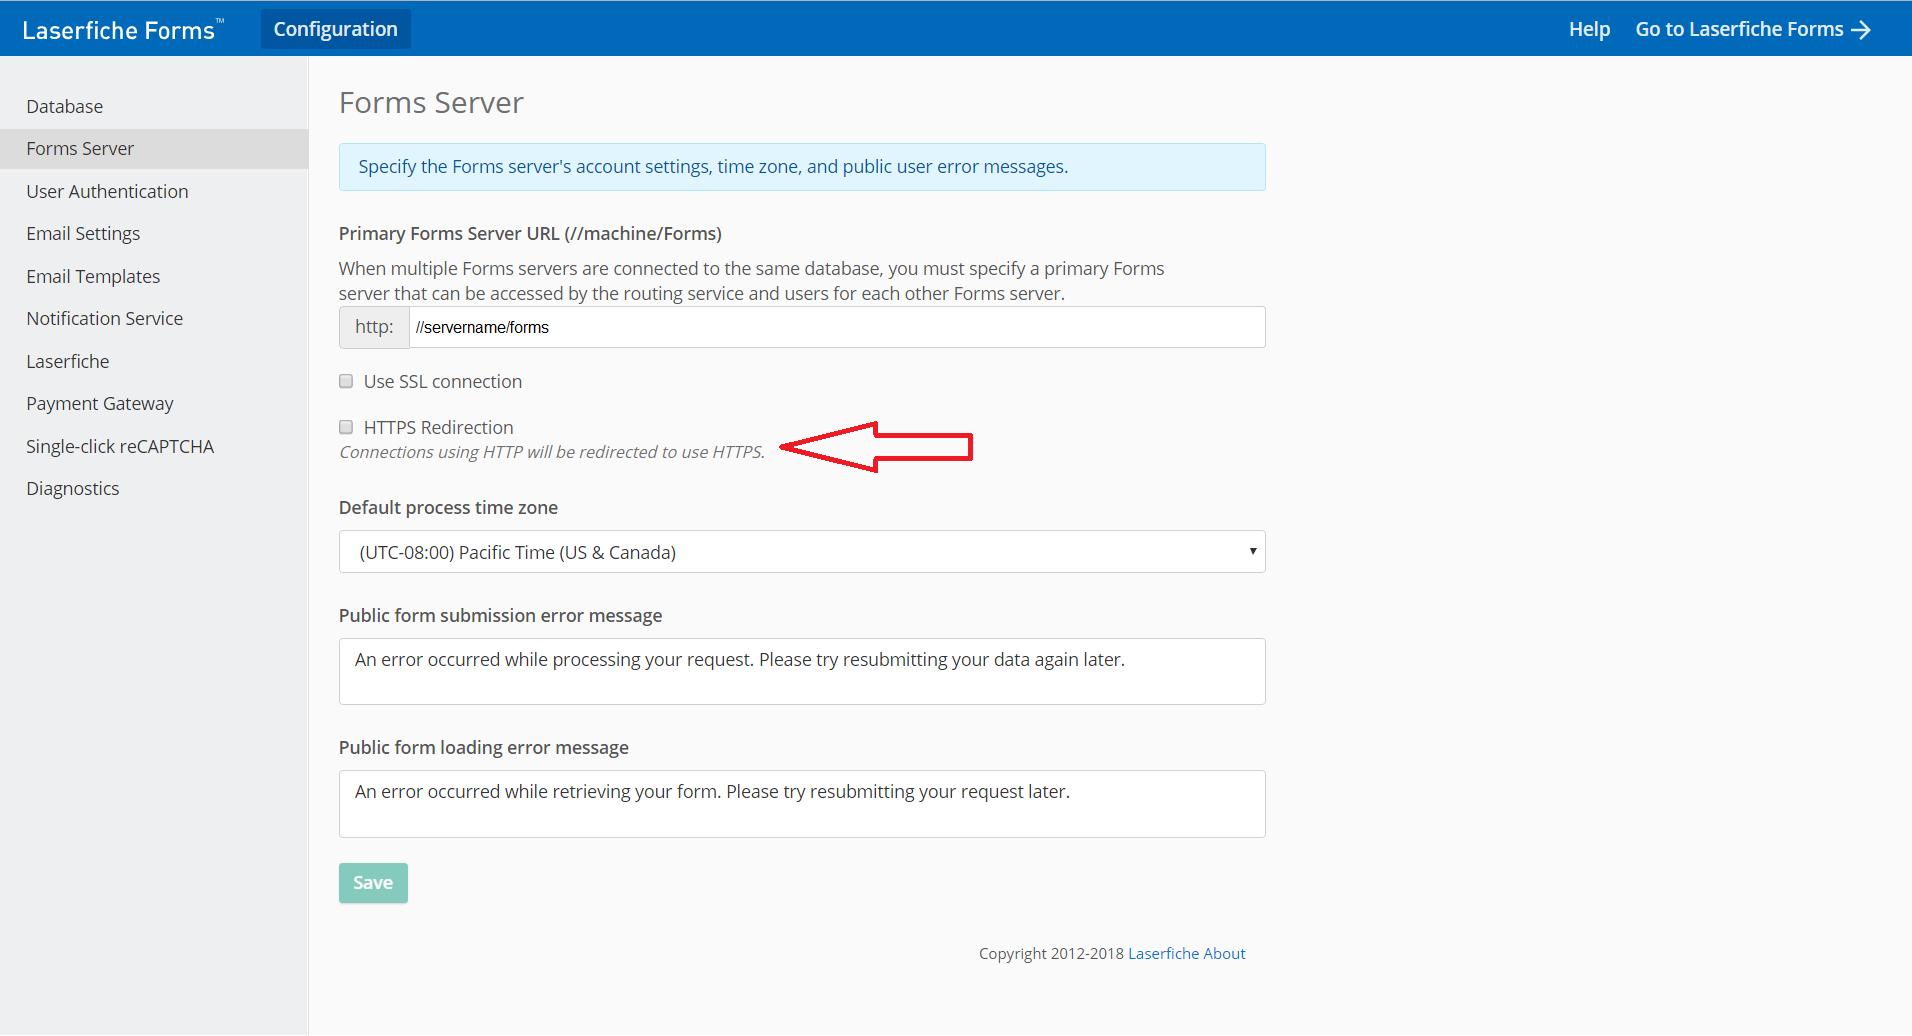Navigate to Email Settings
The image size is (1912, 1036).
point(83,234)
